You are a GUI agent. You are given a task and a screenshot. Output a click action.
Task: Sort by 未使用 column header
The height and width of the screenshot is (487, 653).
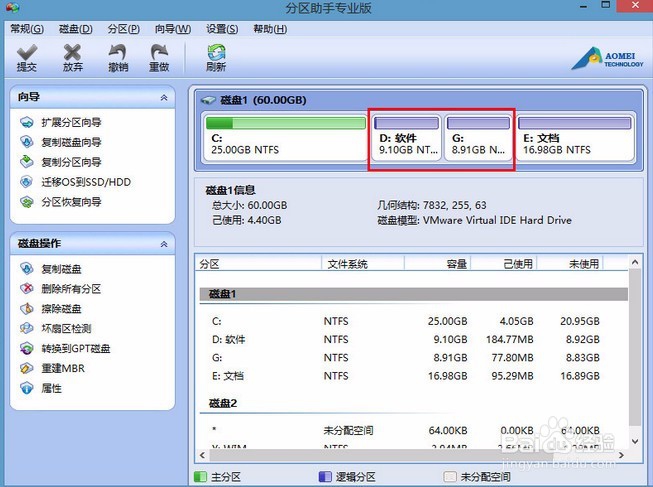(x=570, y=264)
